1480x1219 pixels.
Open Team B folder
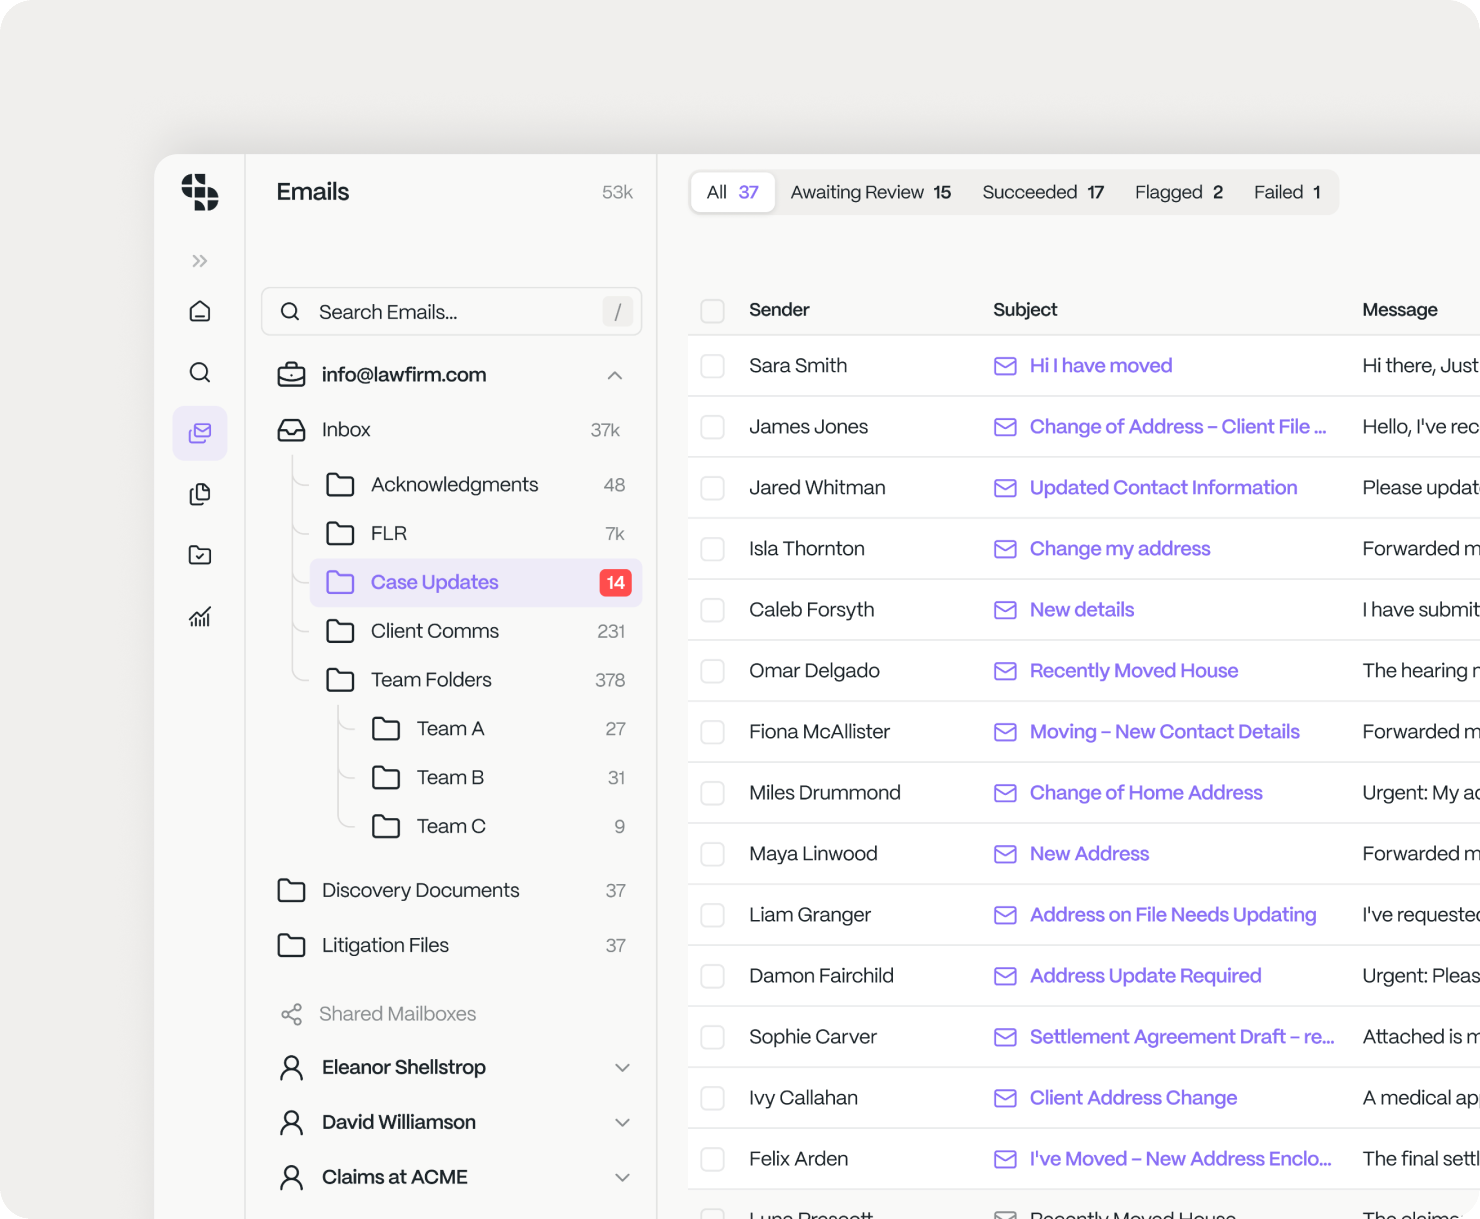tap(498, 778)
